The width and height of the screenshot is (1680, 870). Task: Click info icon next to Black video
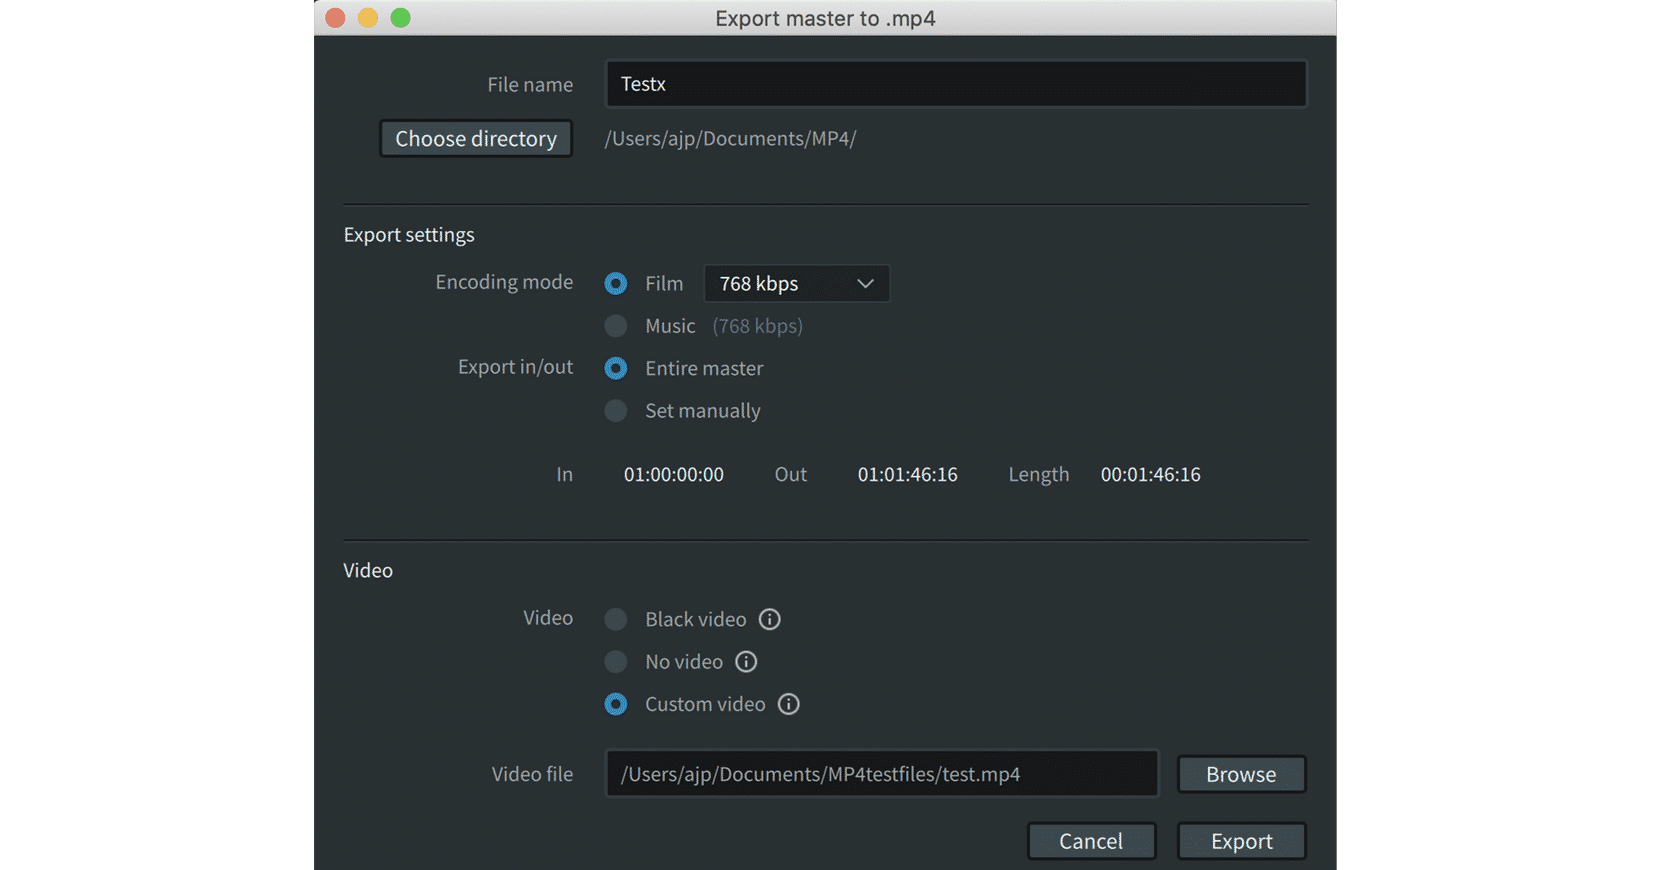point(769,619)
